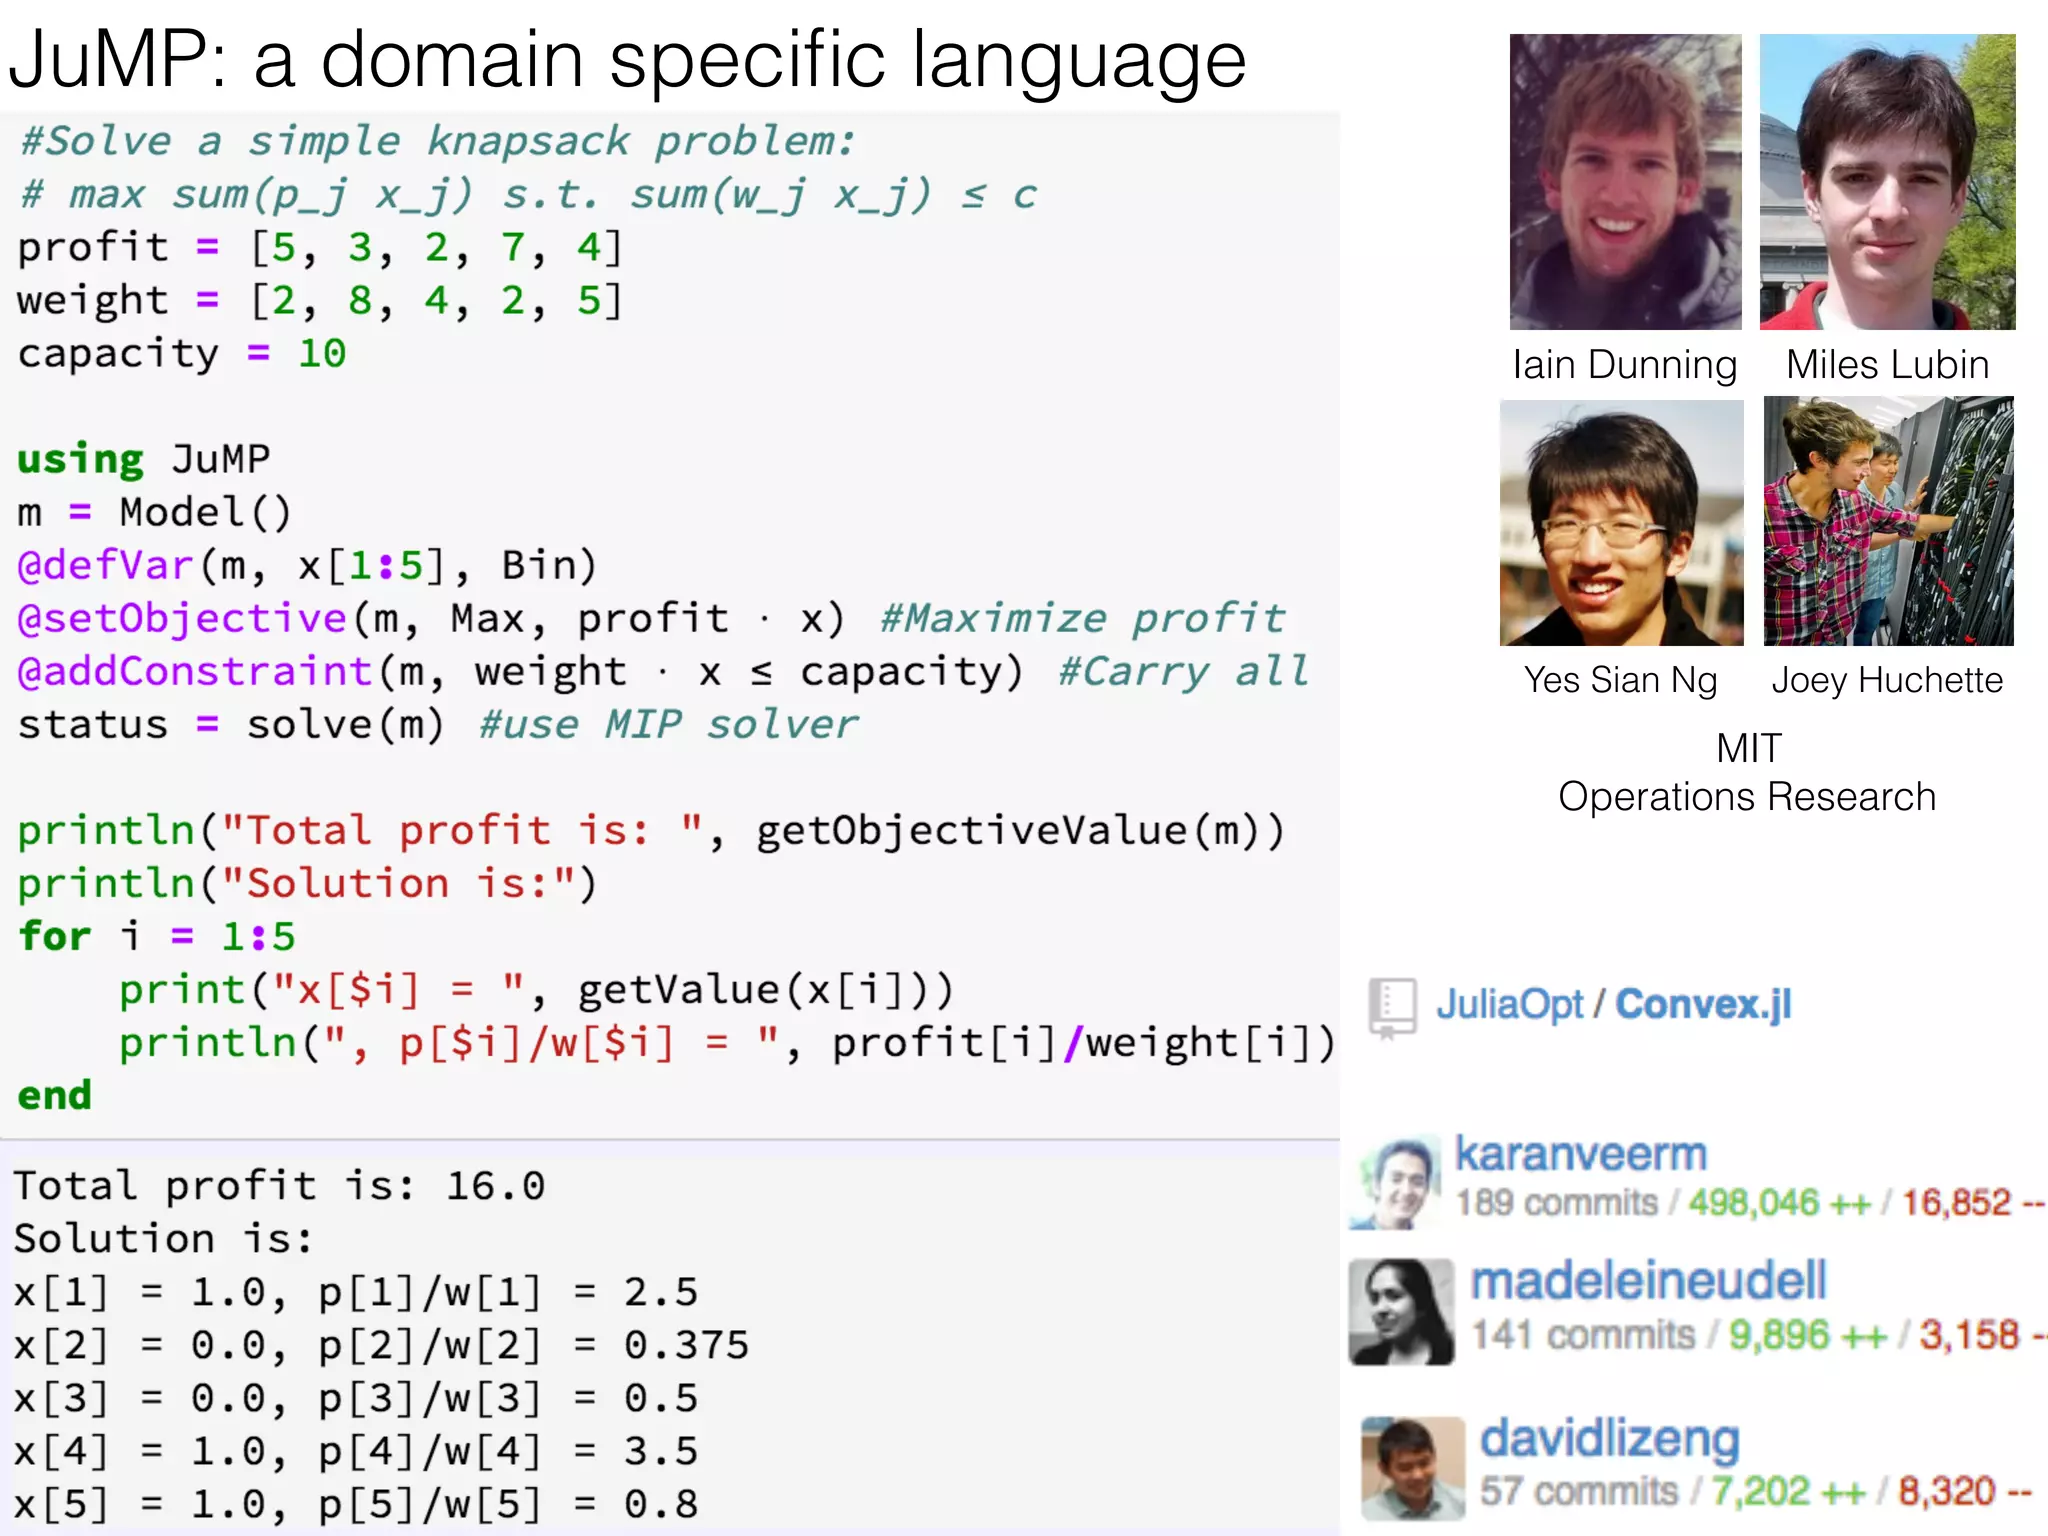The image size is (2048, 1536).
Task: Click 'getValue(x[i]))' in the code
Action: click(766, 990)
